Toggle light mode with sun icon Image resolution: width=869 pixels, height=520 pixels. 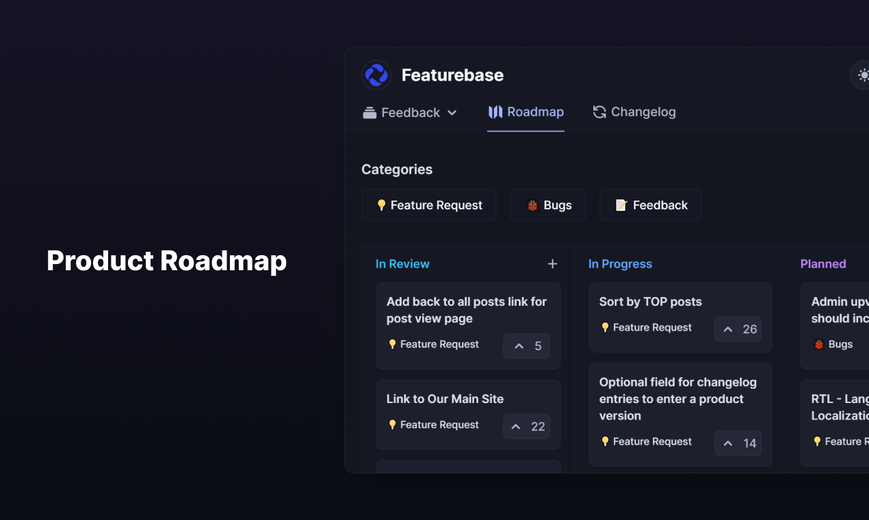pyautogui.click(x=862, y=75)
